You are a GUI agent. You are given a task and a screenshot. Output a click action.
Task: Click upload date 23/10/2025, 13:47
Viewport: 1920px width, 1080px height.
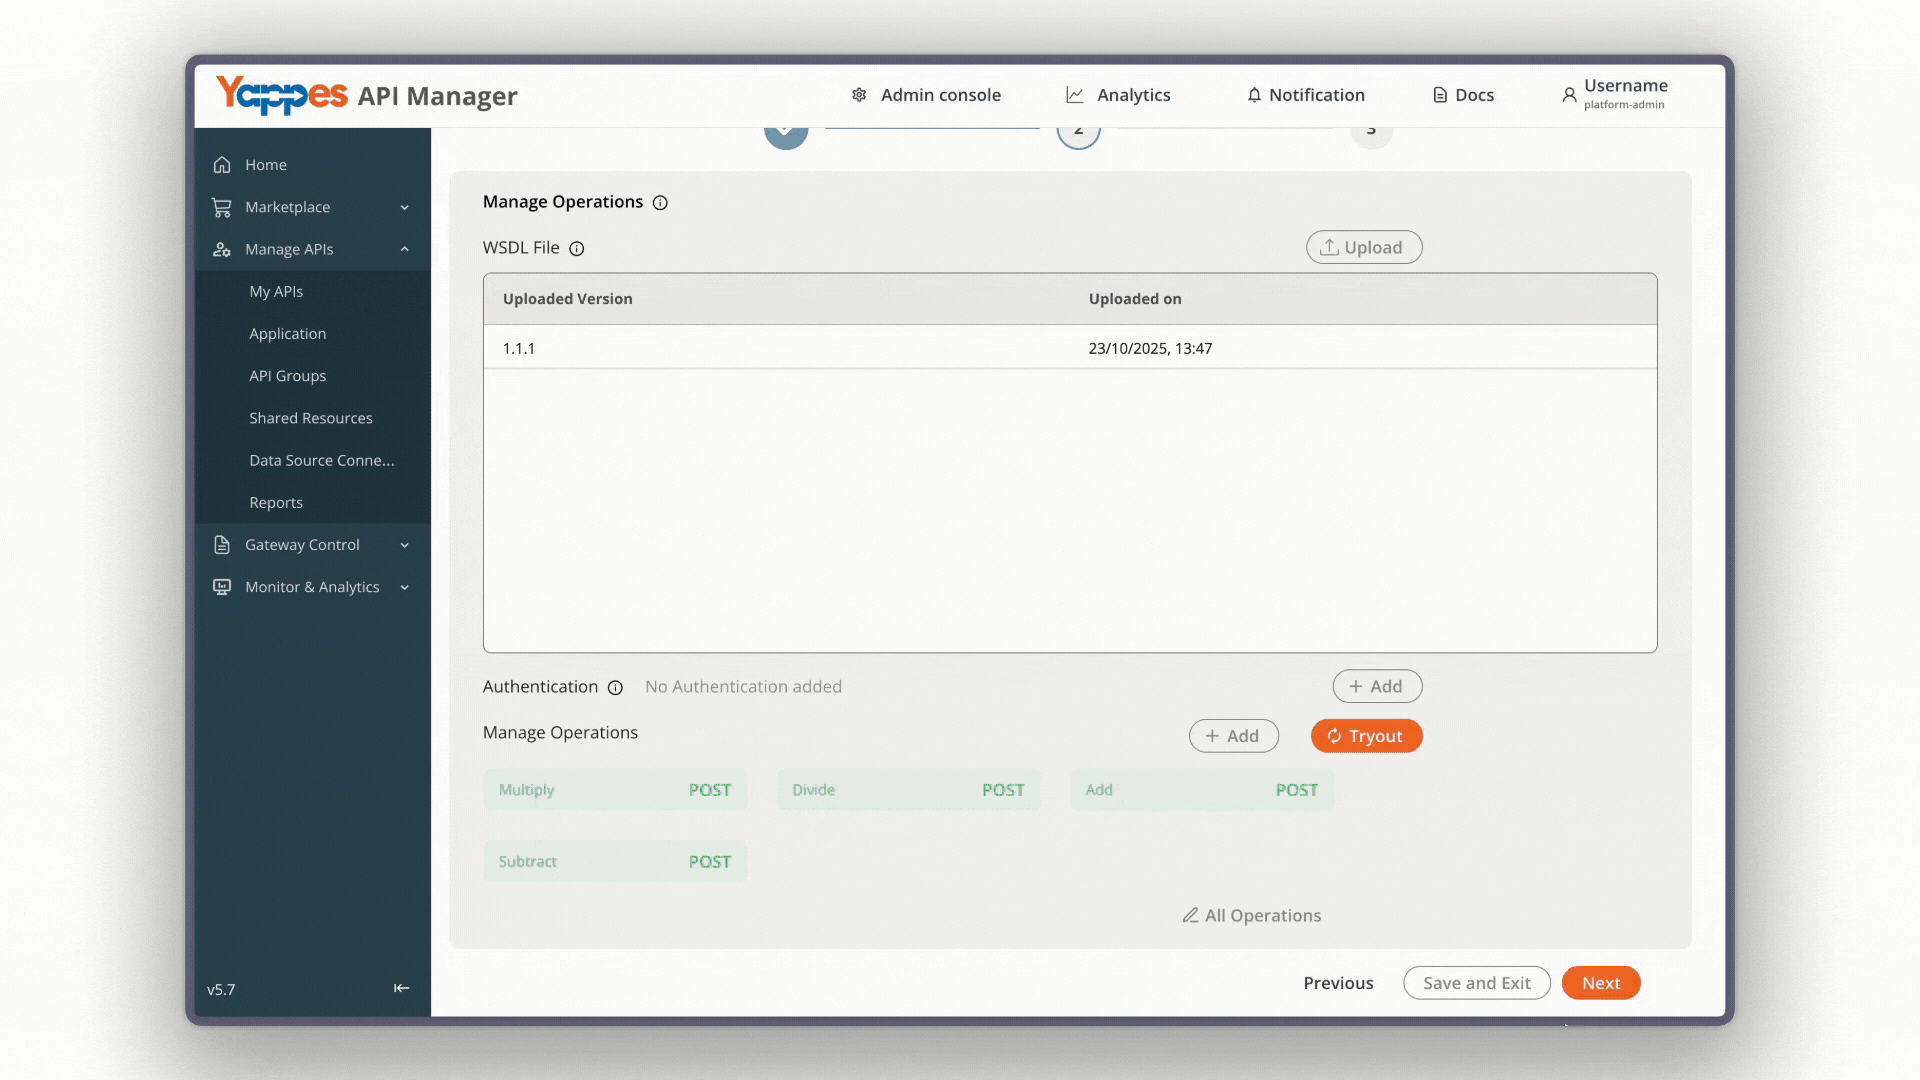[x=1150, y=348]
